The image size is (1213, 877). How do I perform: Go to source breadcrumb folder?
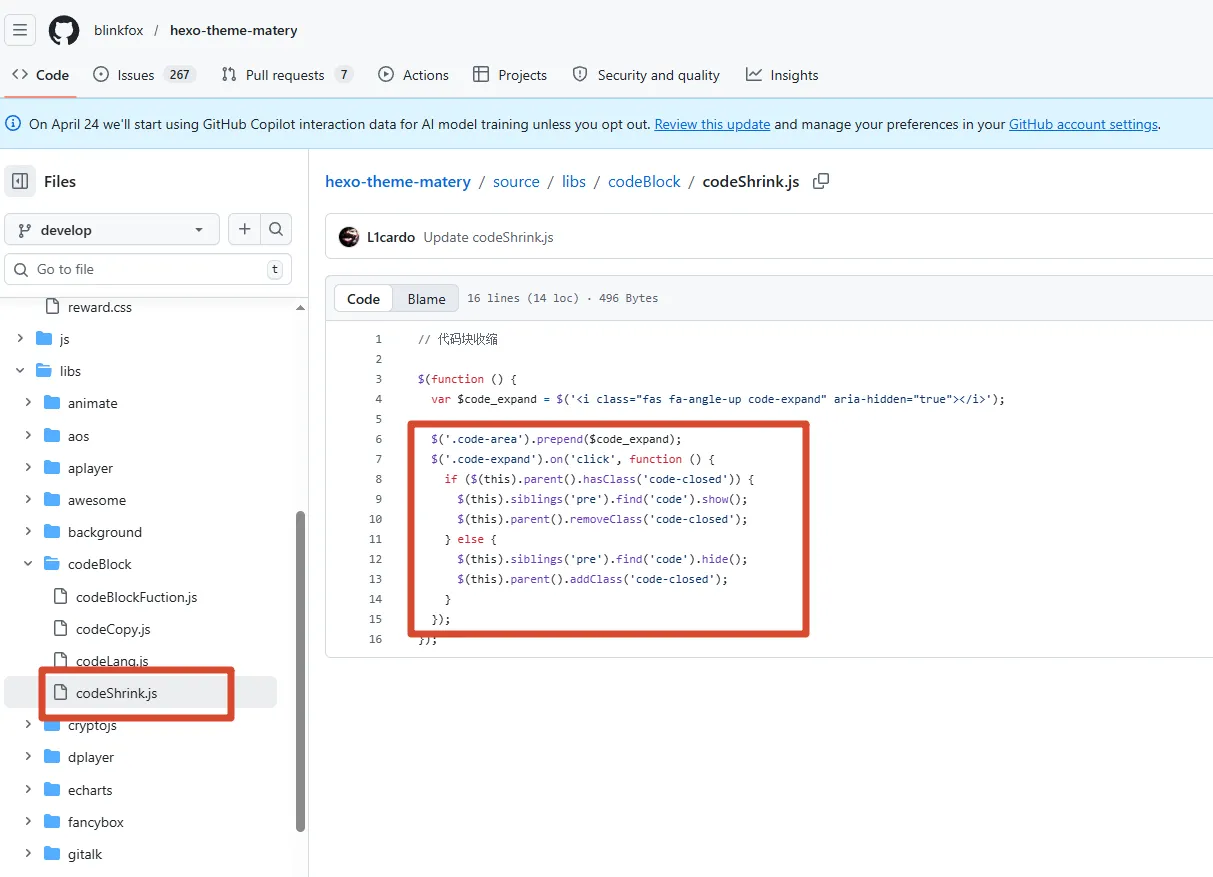(516, 181)
